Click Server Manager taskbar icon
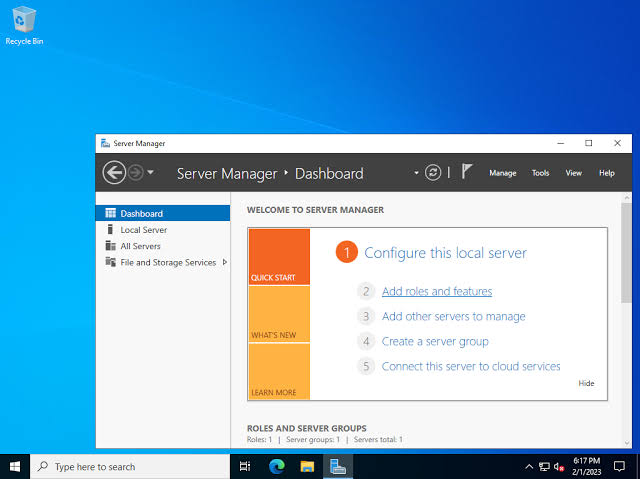 pyautogui.click(x=338, y=466)
